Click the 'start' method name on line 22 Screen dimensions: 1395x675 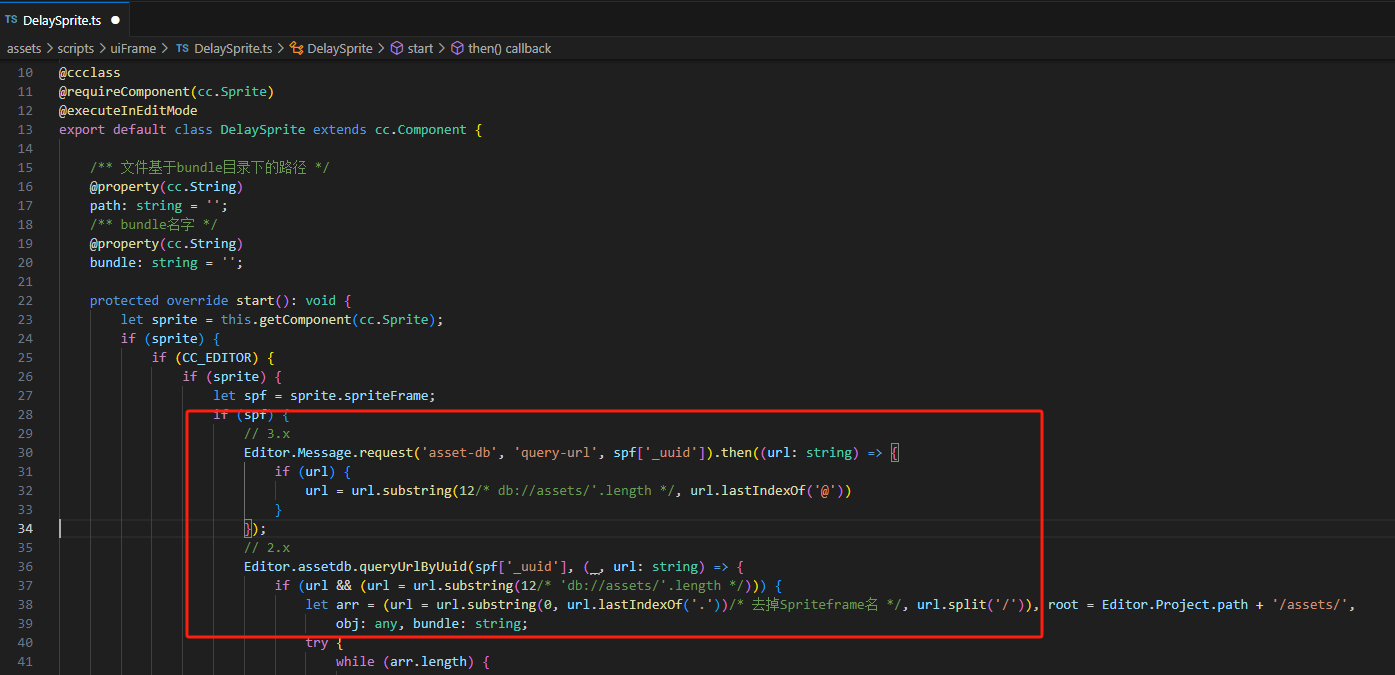(x=255, y=300)
